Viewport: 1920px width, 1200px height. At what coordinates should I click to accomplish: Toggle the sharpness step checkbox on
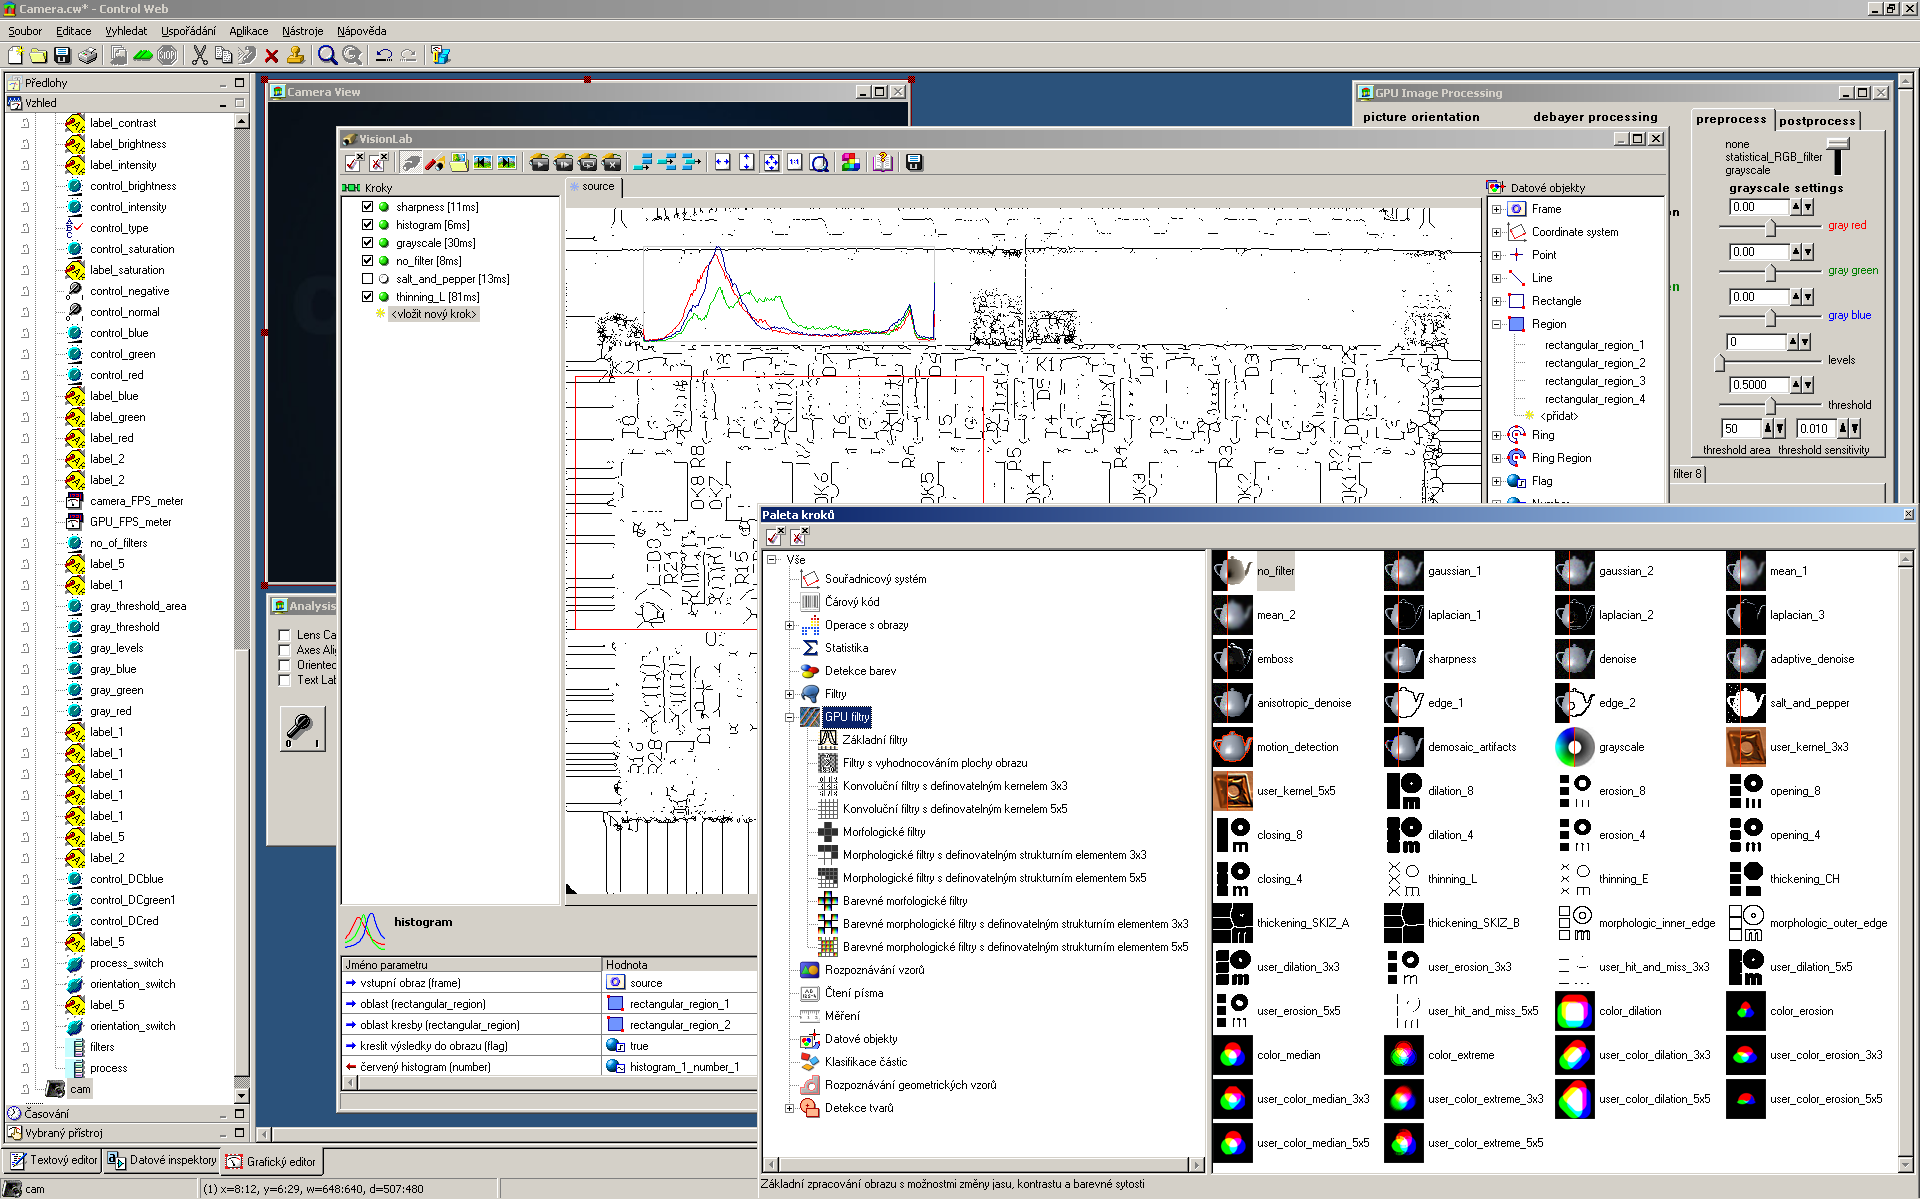click(x=366, y=206)
